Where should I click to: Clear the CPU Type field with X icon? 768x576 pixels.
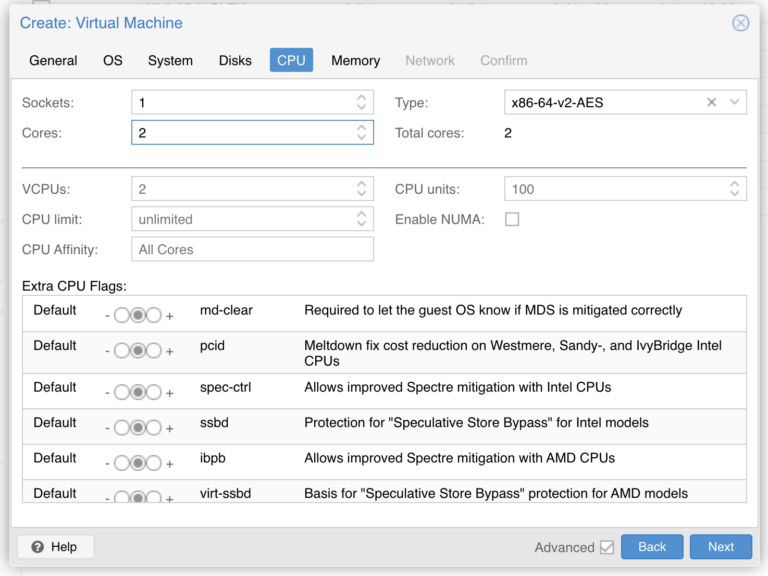[x=711, y=102]
